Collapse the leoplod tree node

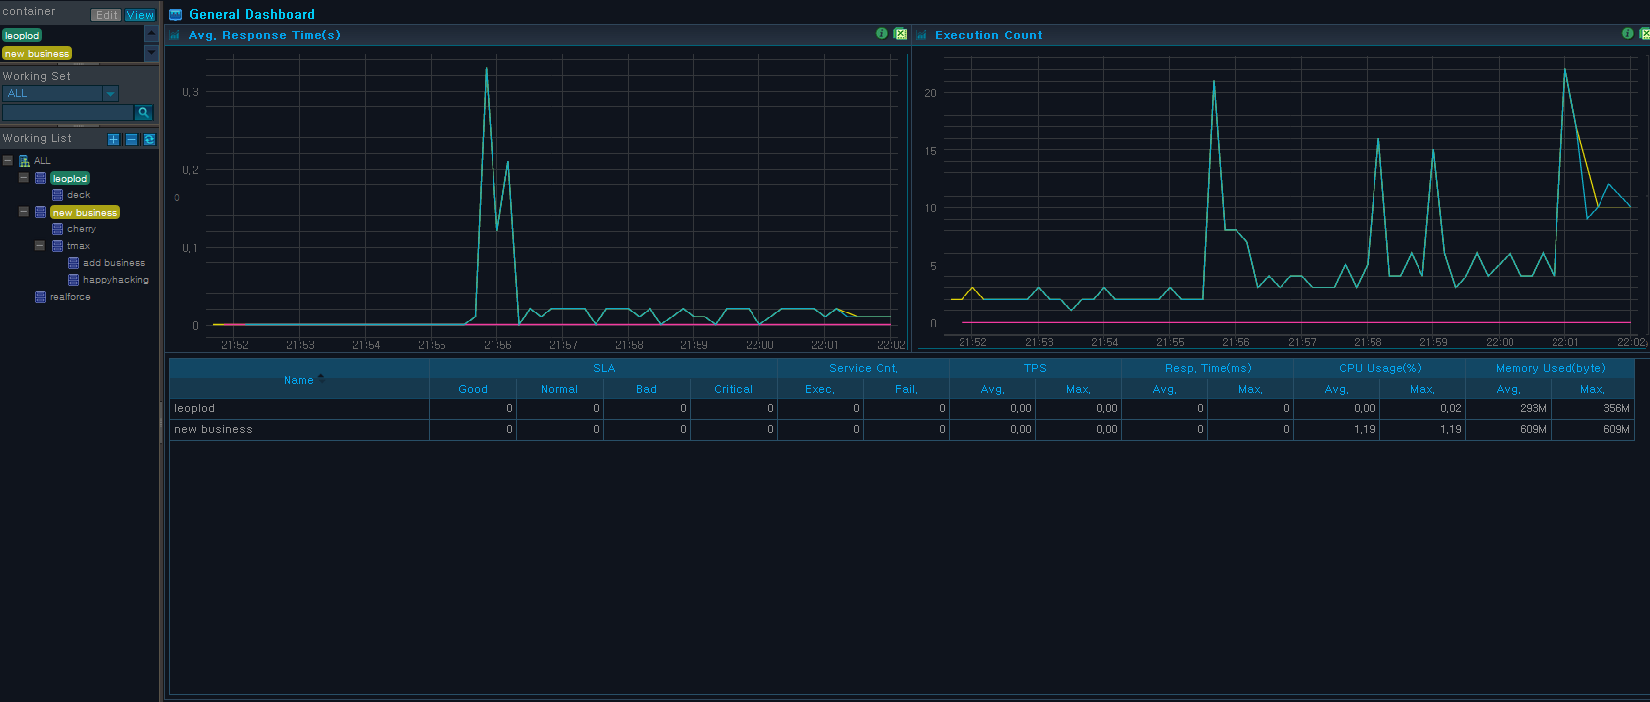point(23,177)
